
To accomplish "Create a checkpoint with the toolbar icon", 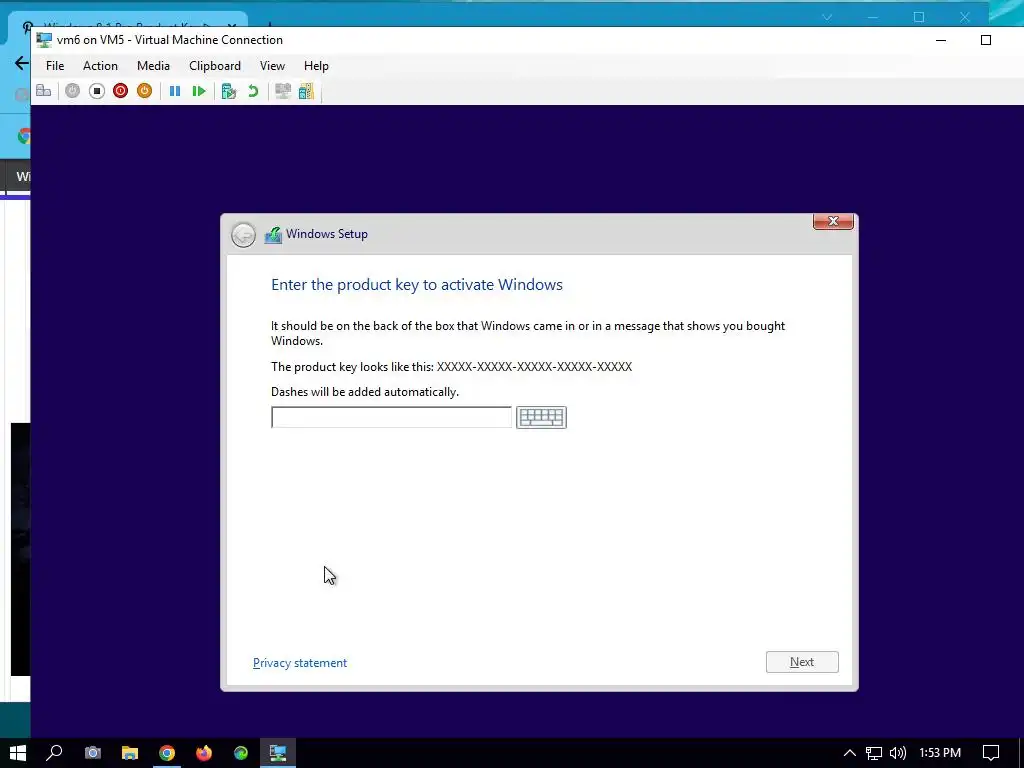I will [229, 91].
